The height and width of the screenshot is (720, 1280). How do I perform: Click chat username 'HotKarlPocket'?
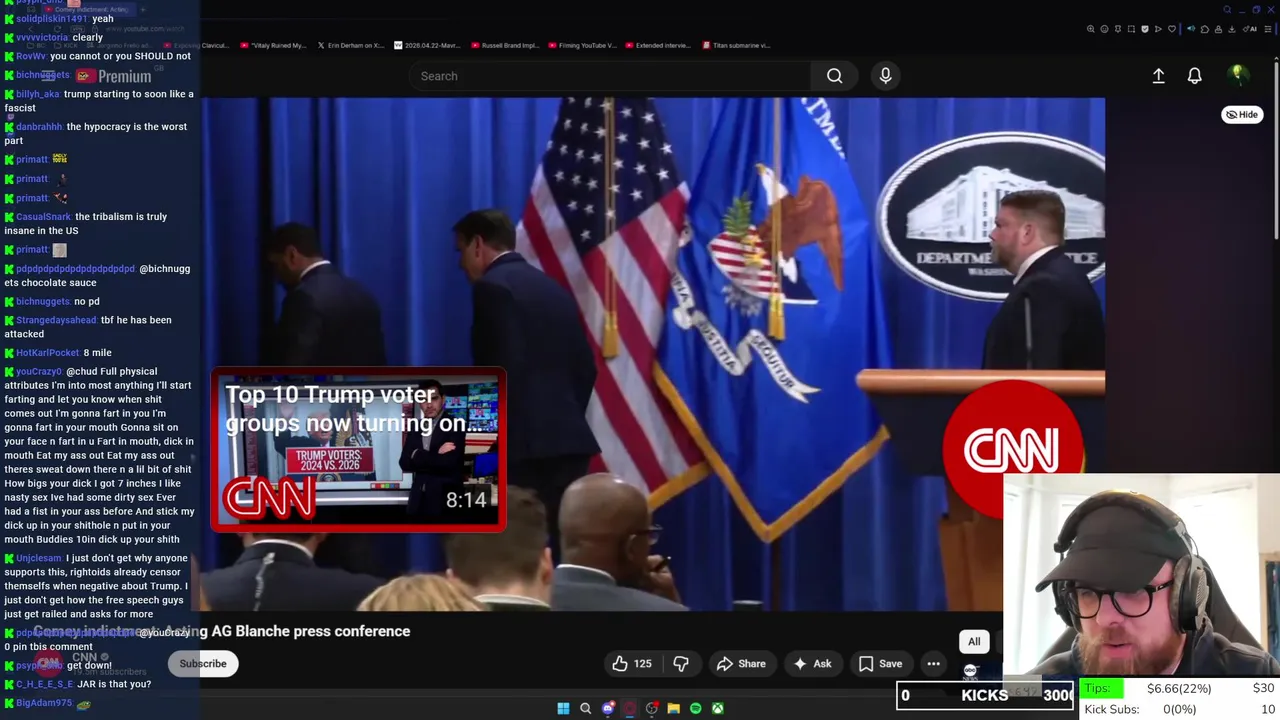coord(47,353)
